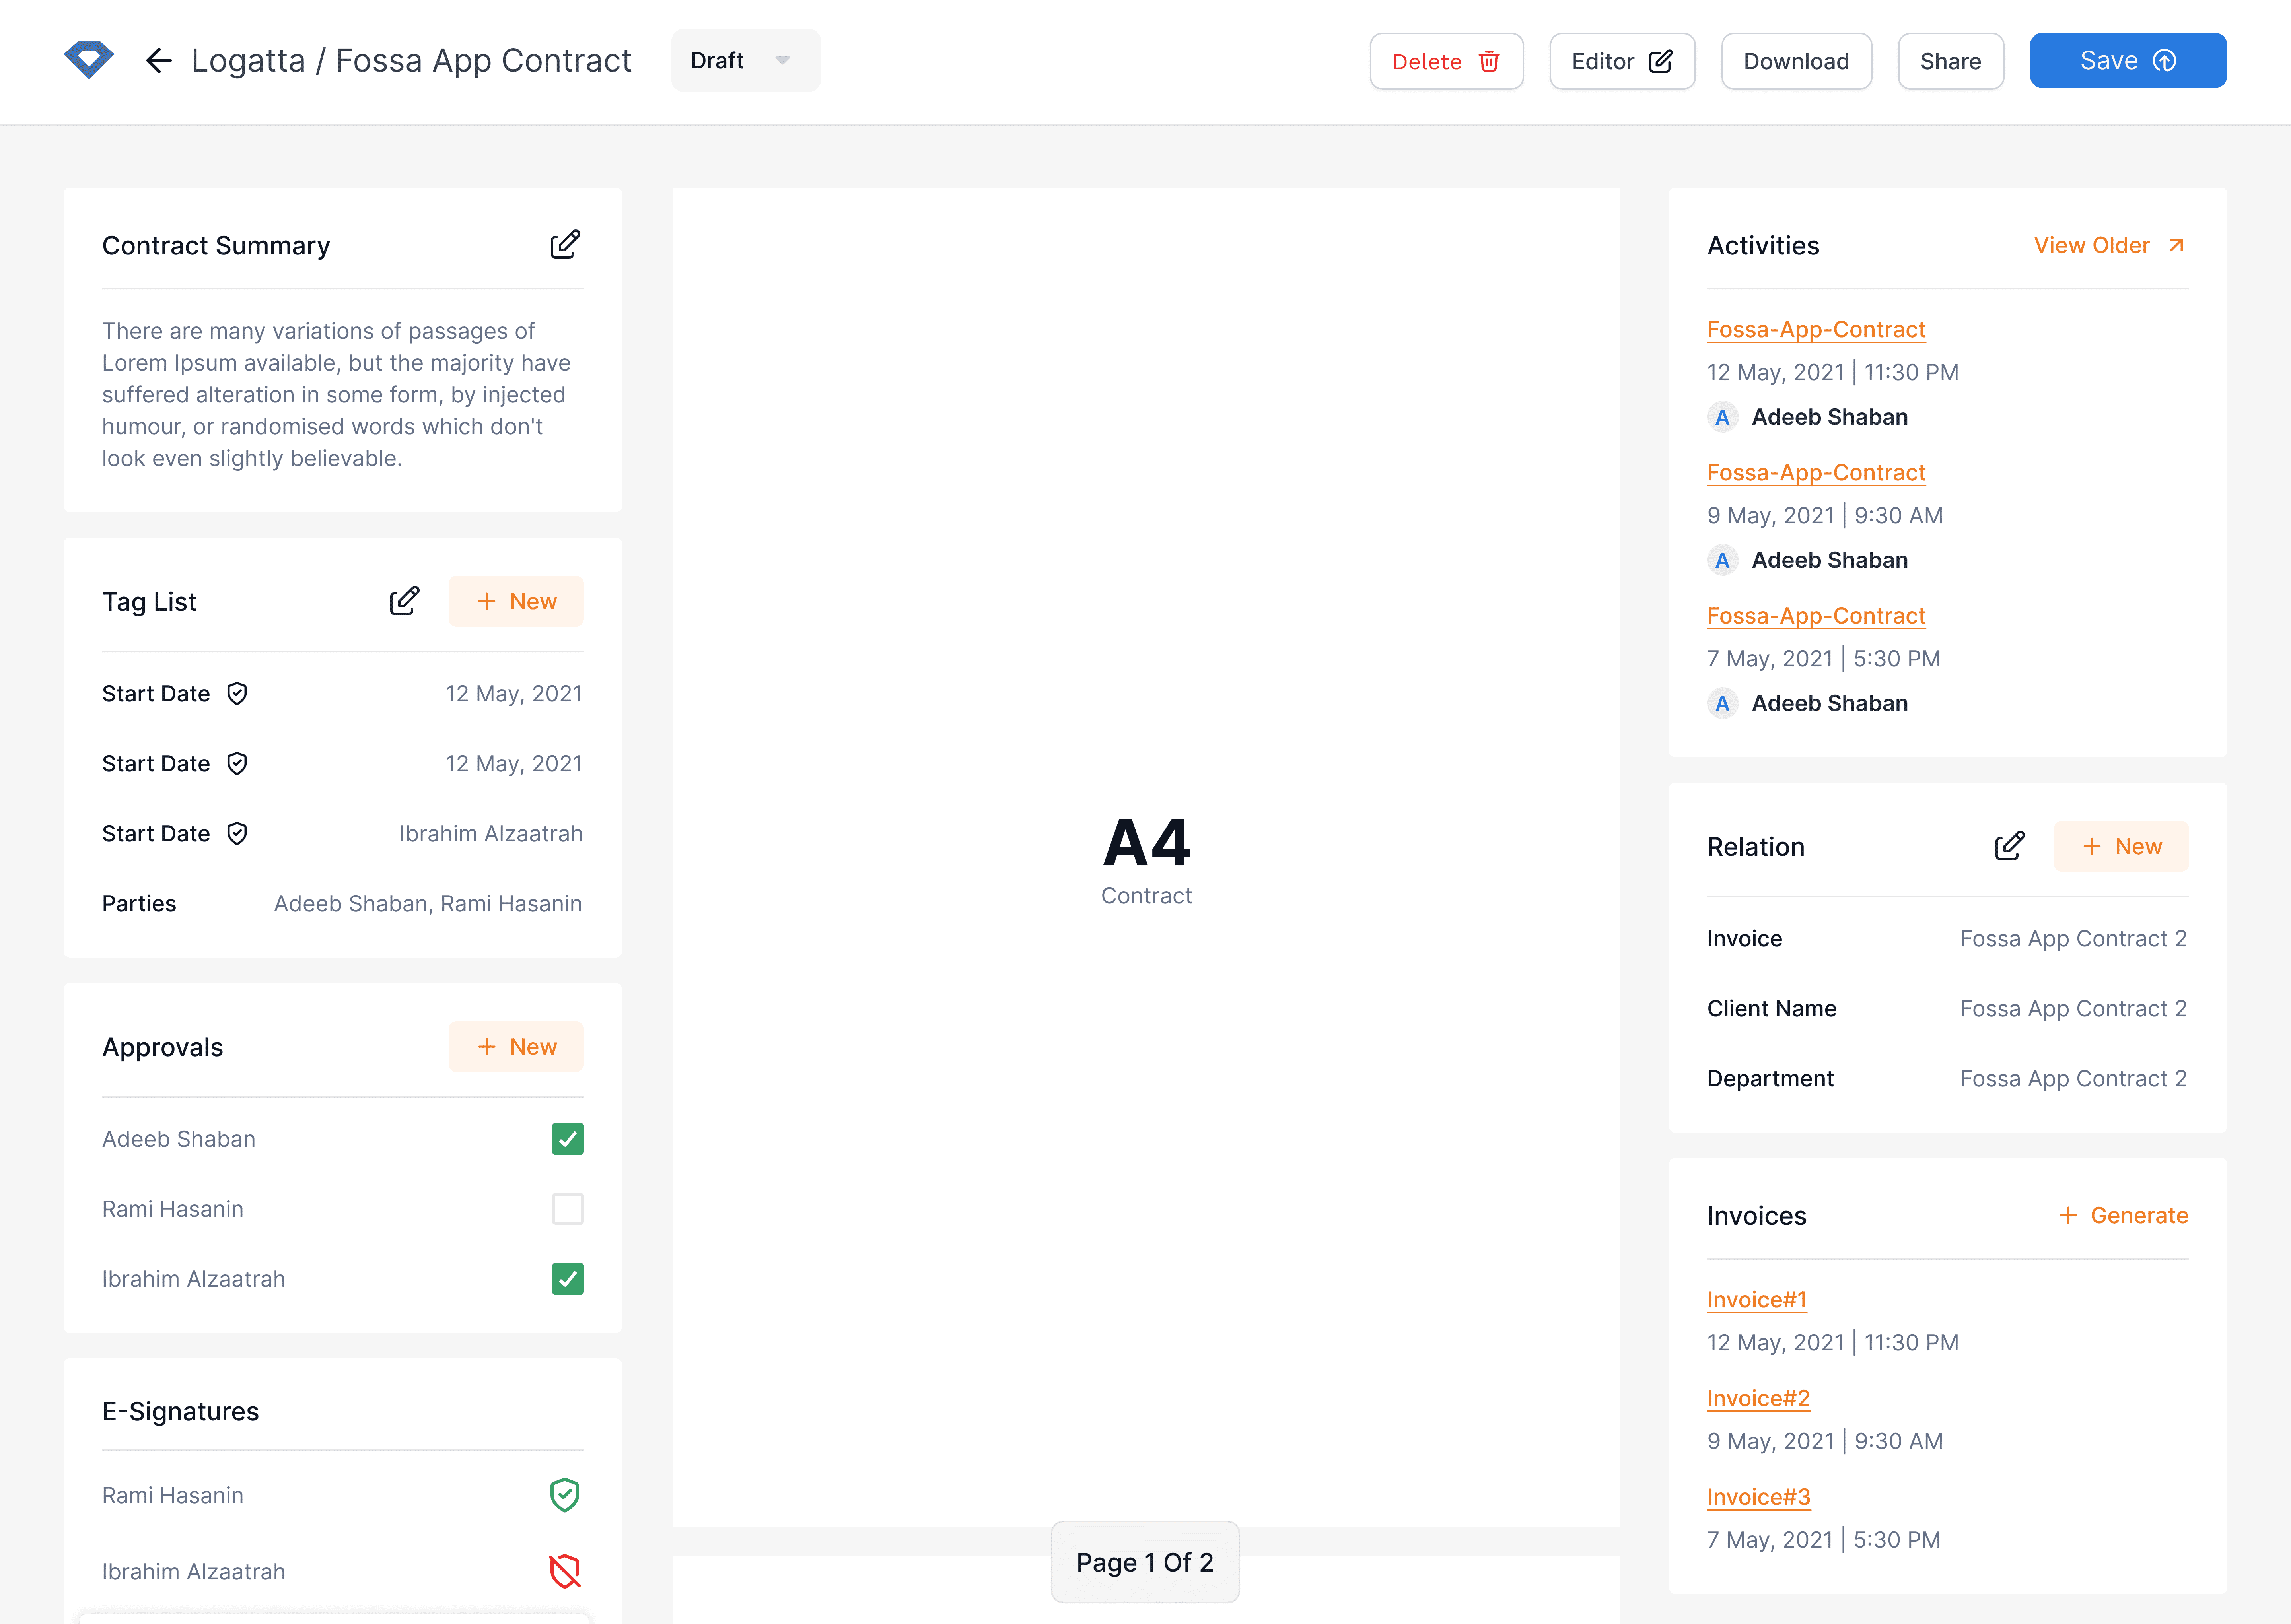The height and width of the screenshot is (1624, 2291).
Task: Toggle Ibrahim Alzaatrah's approval checkbox
Action: (567, 1279)
